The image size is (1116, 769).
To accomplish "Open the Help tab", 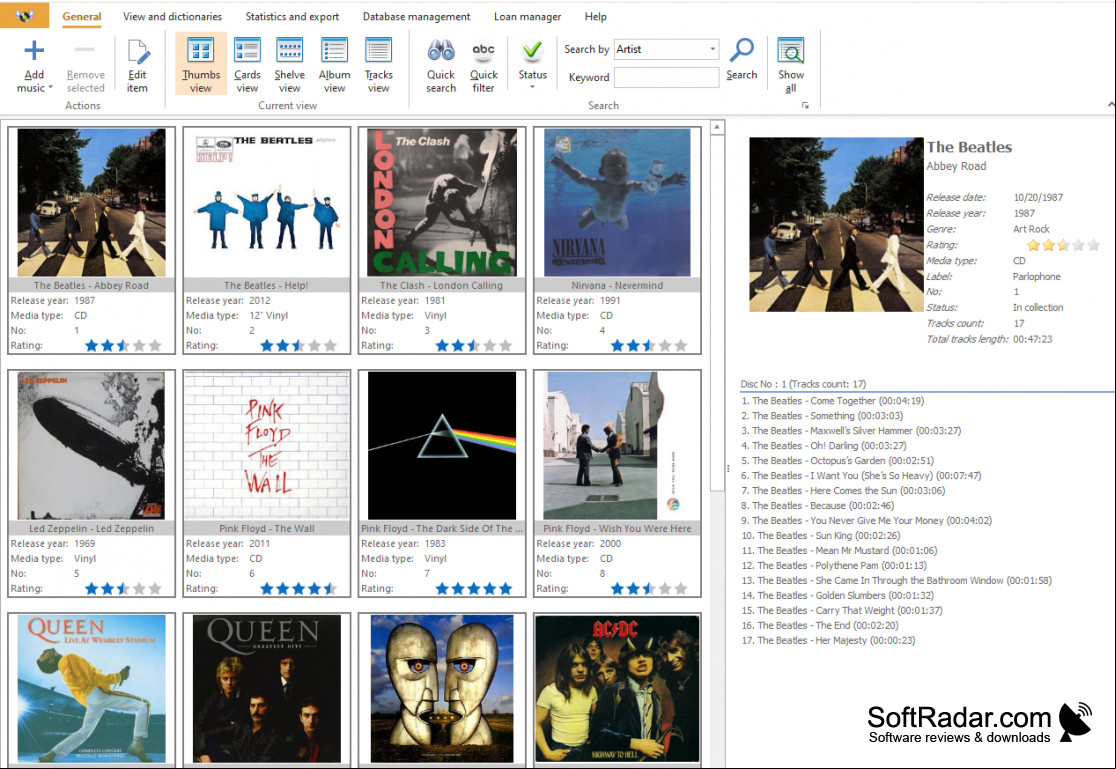I will tap(596, 16).
